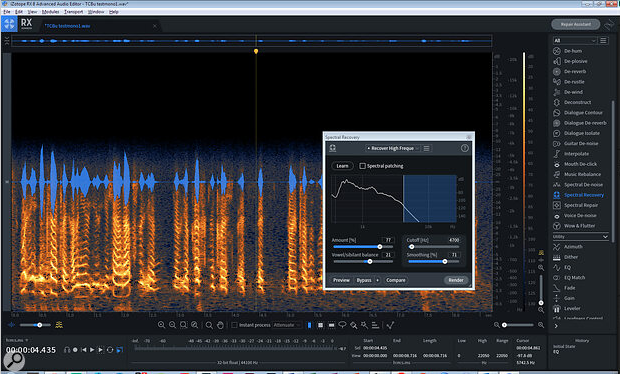Adjust the Smoothing [%] slider

point(433,261)
